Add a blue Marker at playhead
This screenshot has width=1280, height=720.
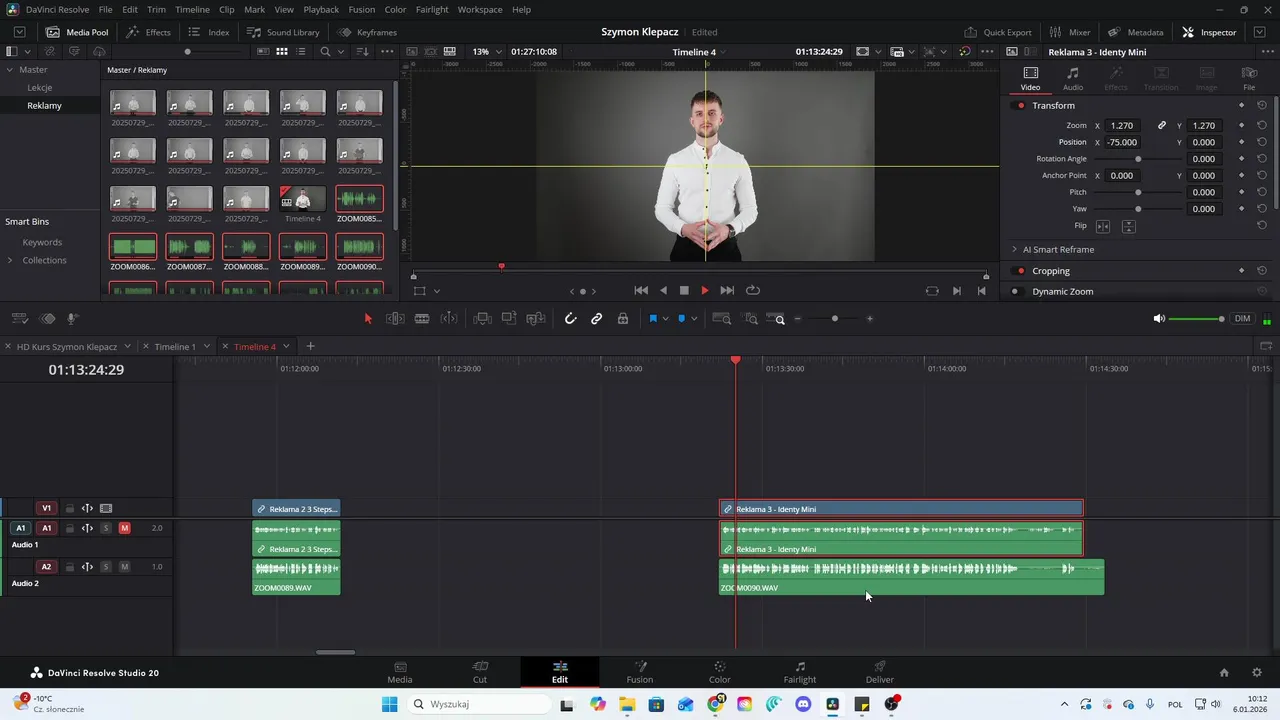point(682,319)
